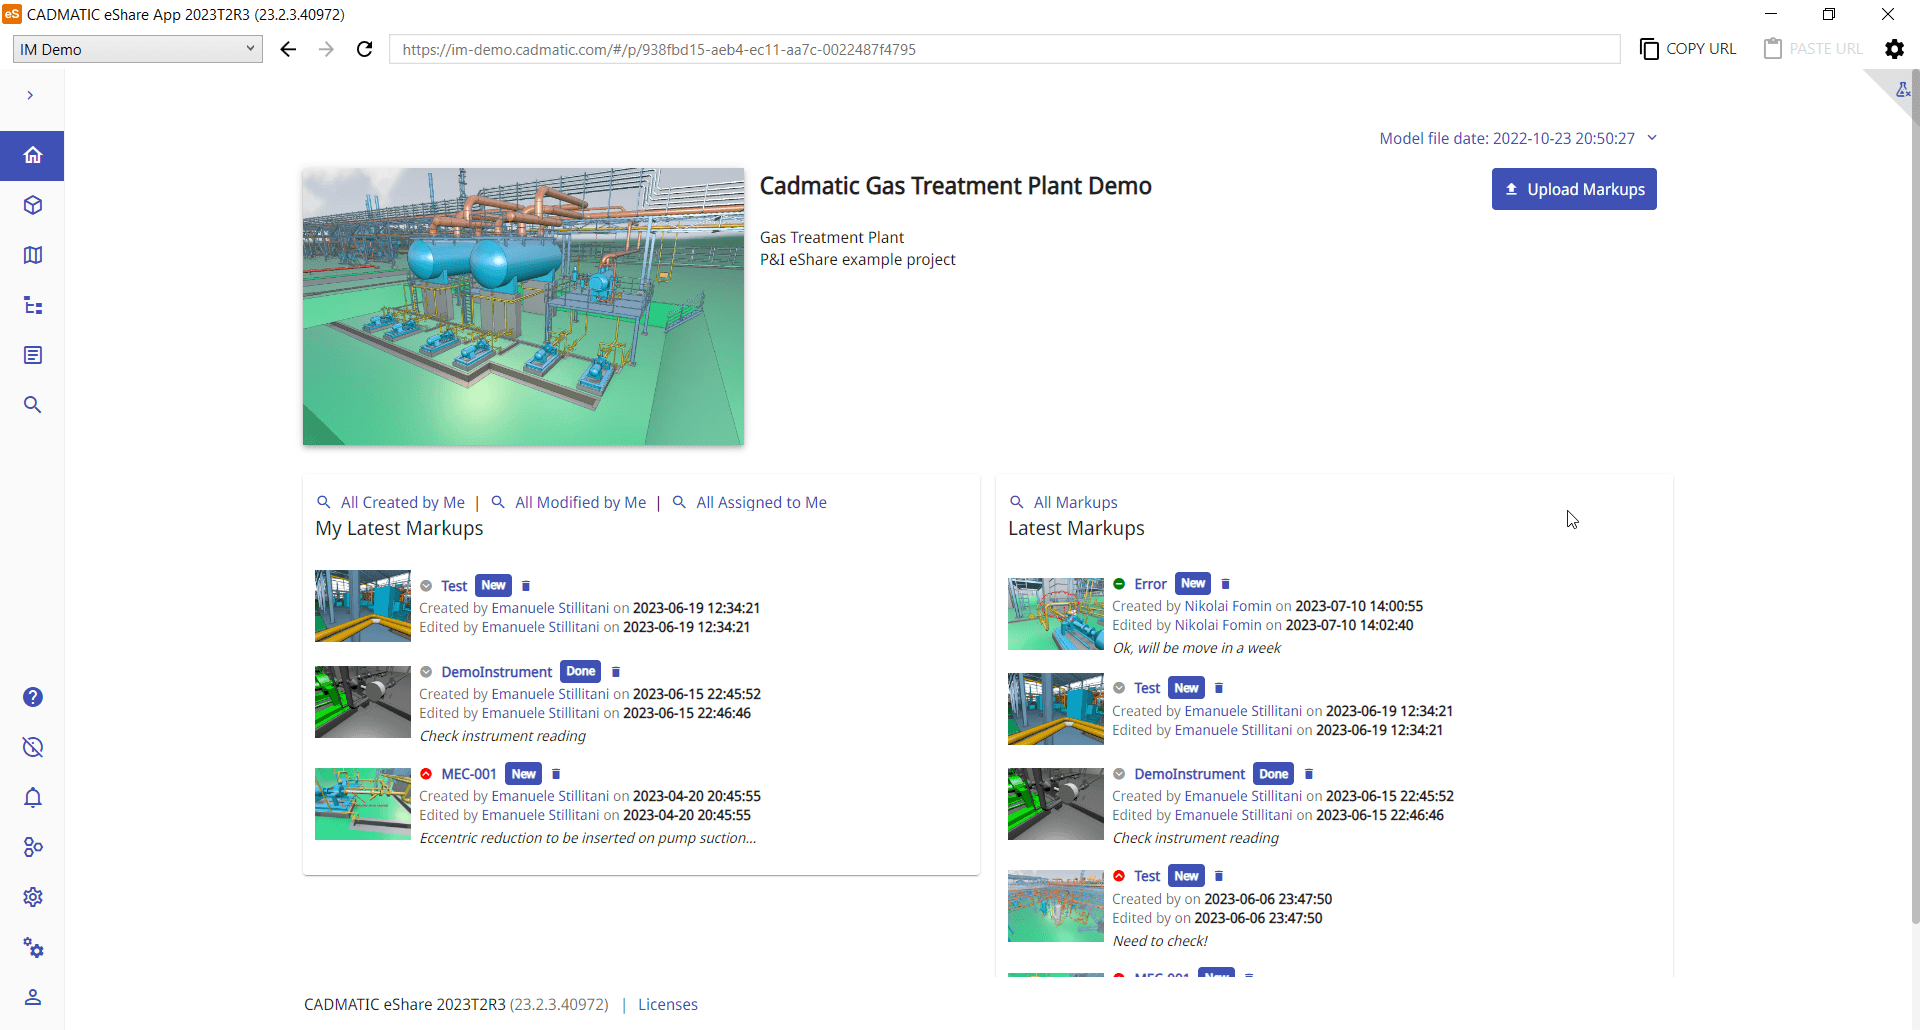
Task: Open the project hierarchy view
Action: coord(32,305)
